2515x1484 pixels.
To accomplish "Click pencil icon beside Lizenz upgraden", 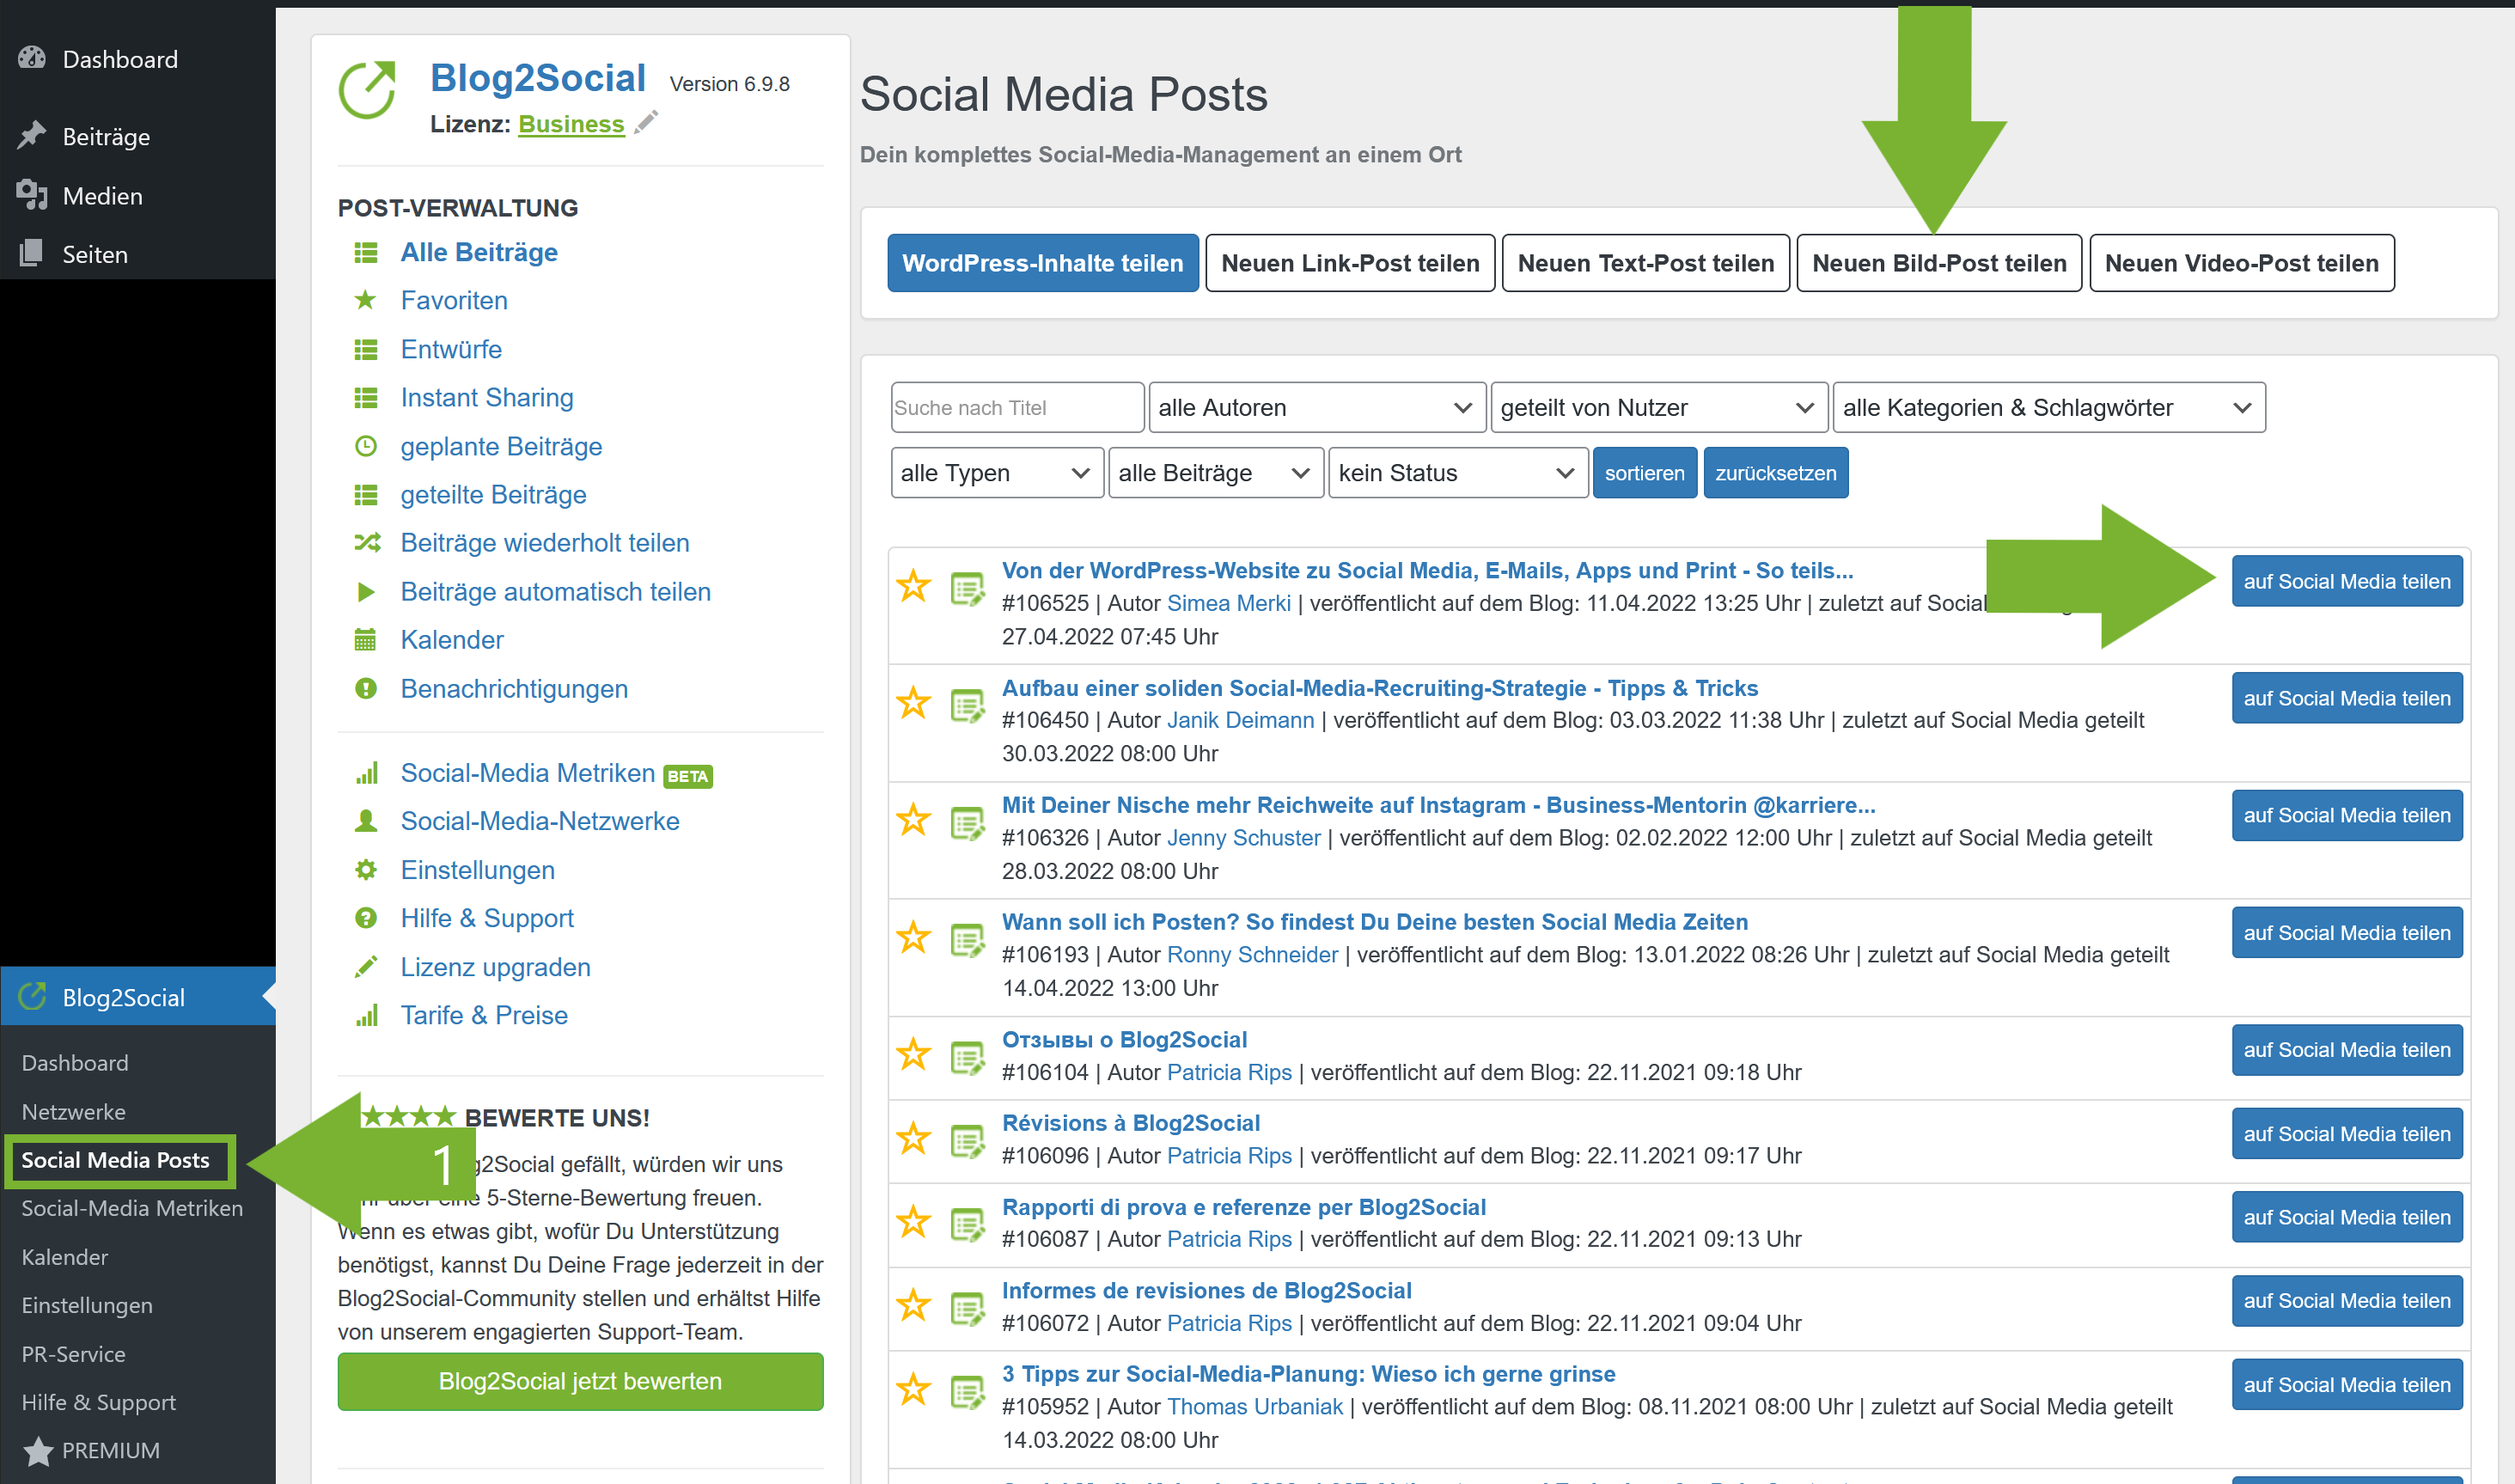I will click(x=366, y=967).
